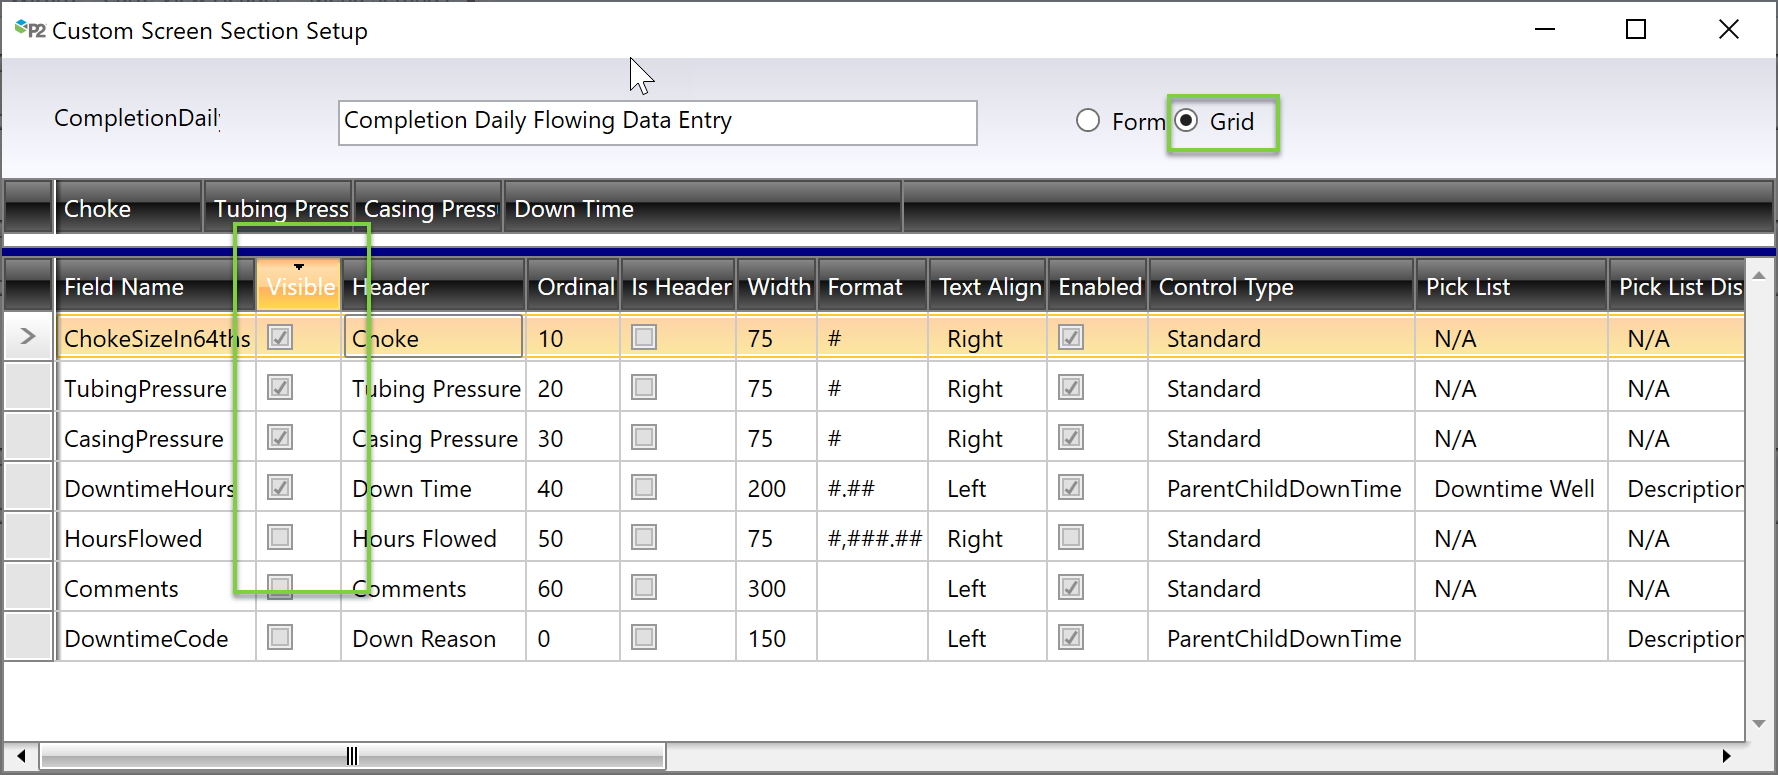Enable Visible checkbox for HoursFlowed row
The height and width of the screenshot is (775, 1778).
coord(280,538)
